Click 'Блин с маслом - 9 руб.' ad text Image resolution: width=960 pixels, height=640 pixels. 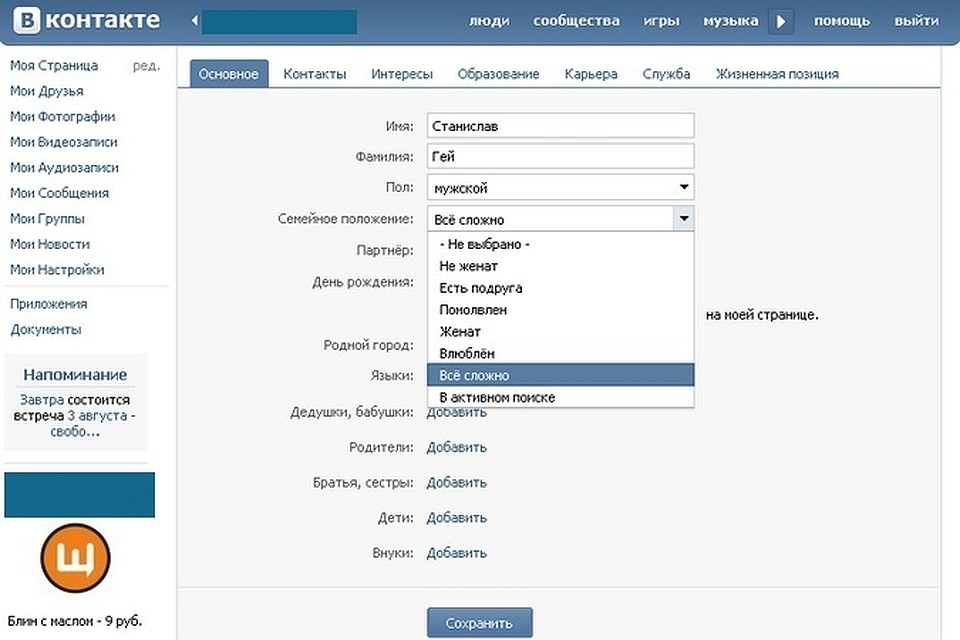pos(75,621)
